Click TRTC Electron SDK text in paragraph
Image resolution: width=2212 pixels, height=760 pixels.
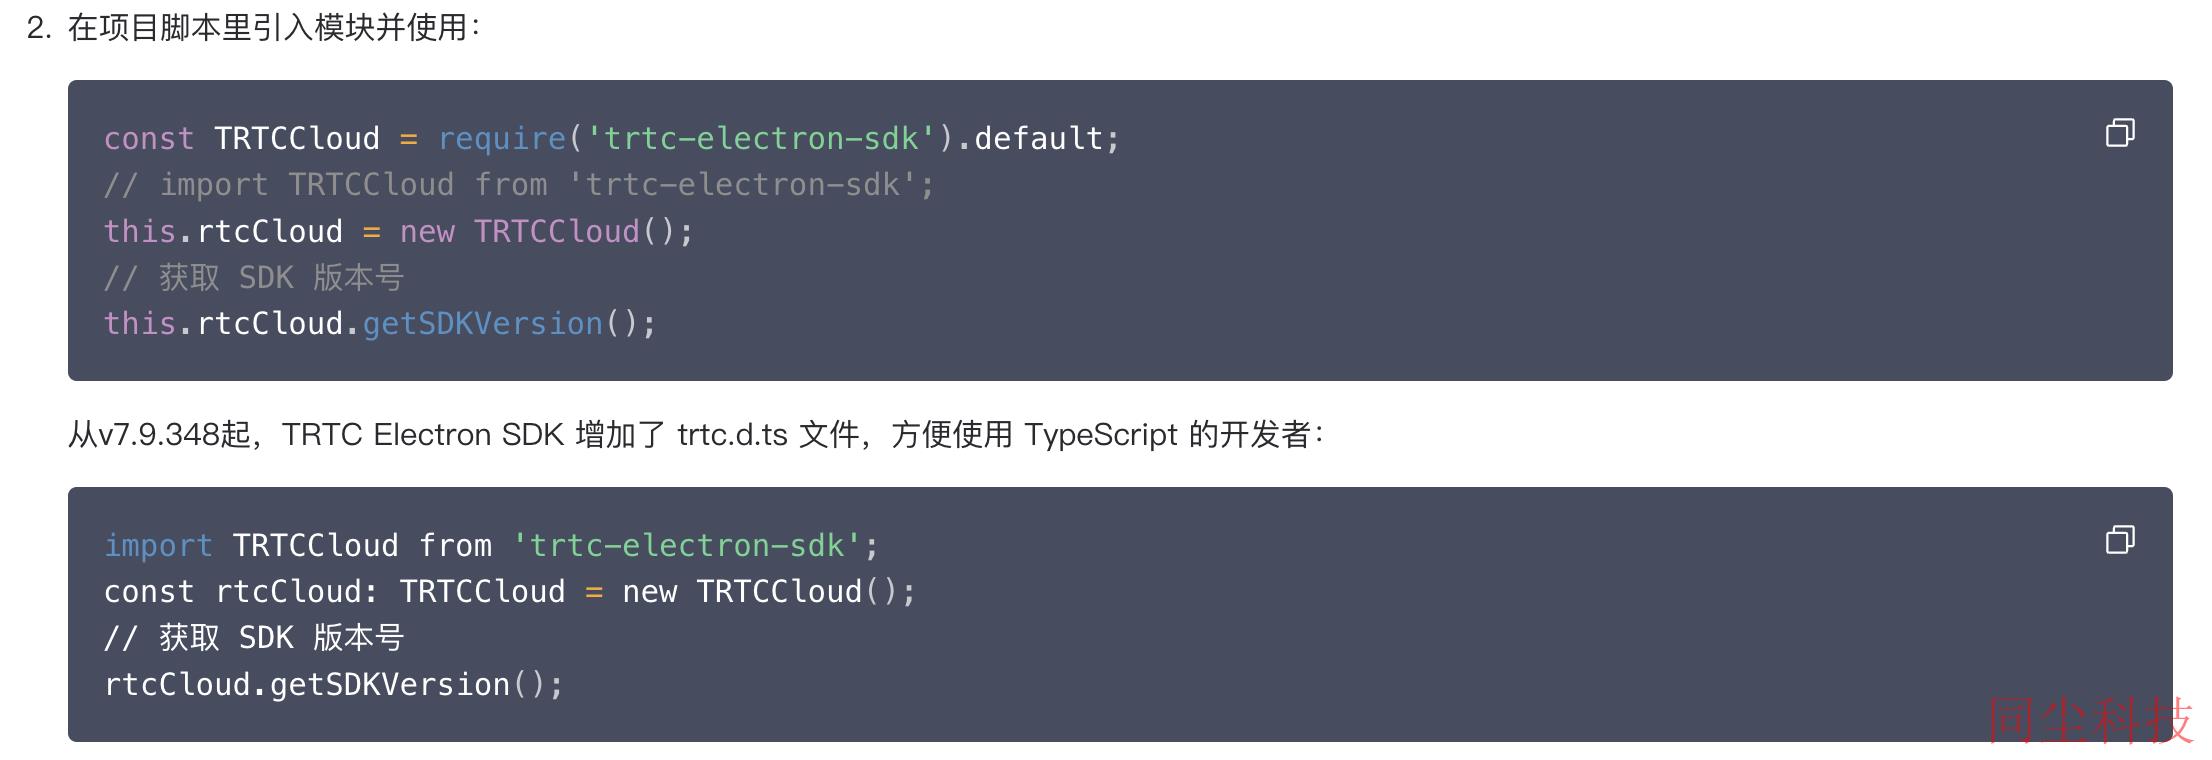click(423, 435)
